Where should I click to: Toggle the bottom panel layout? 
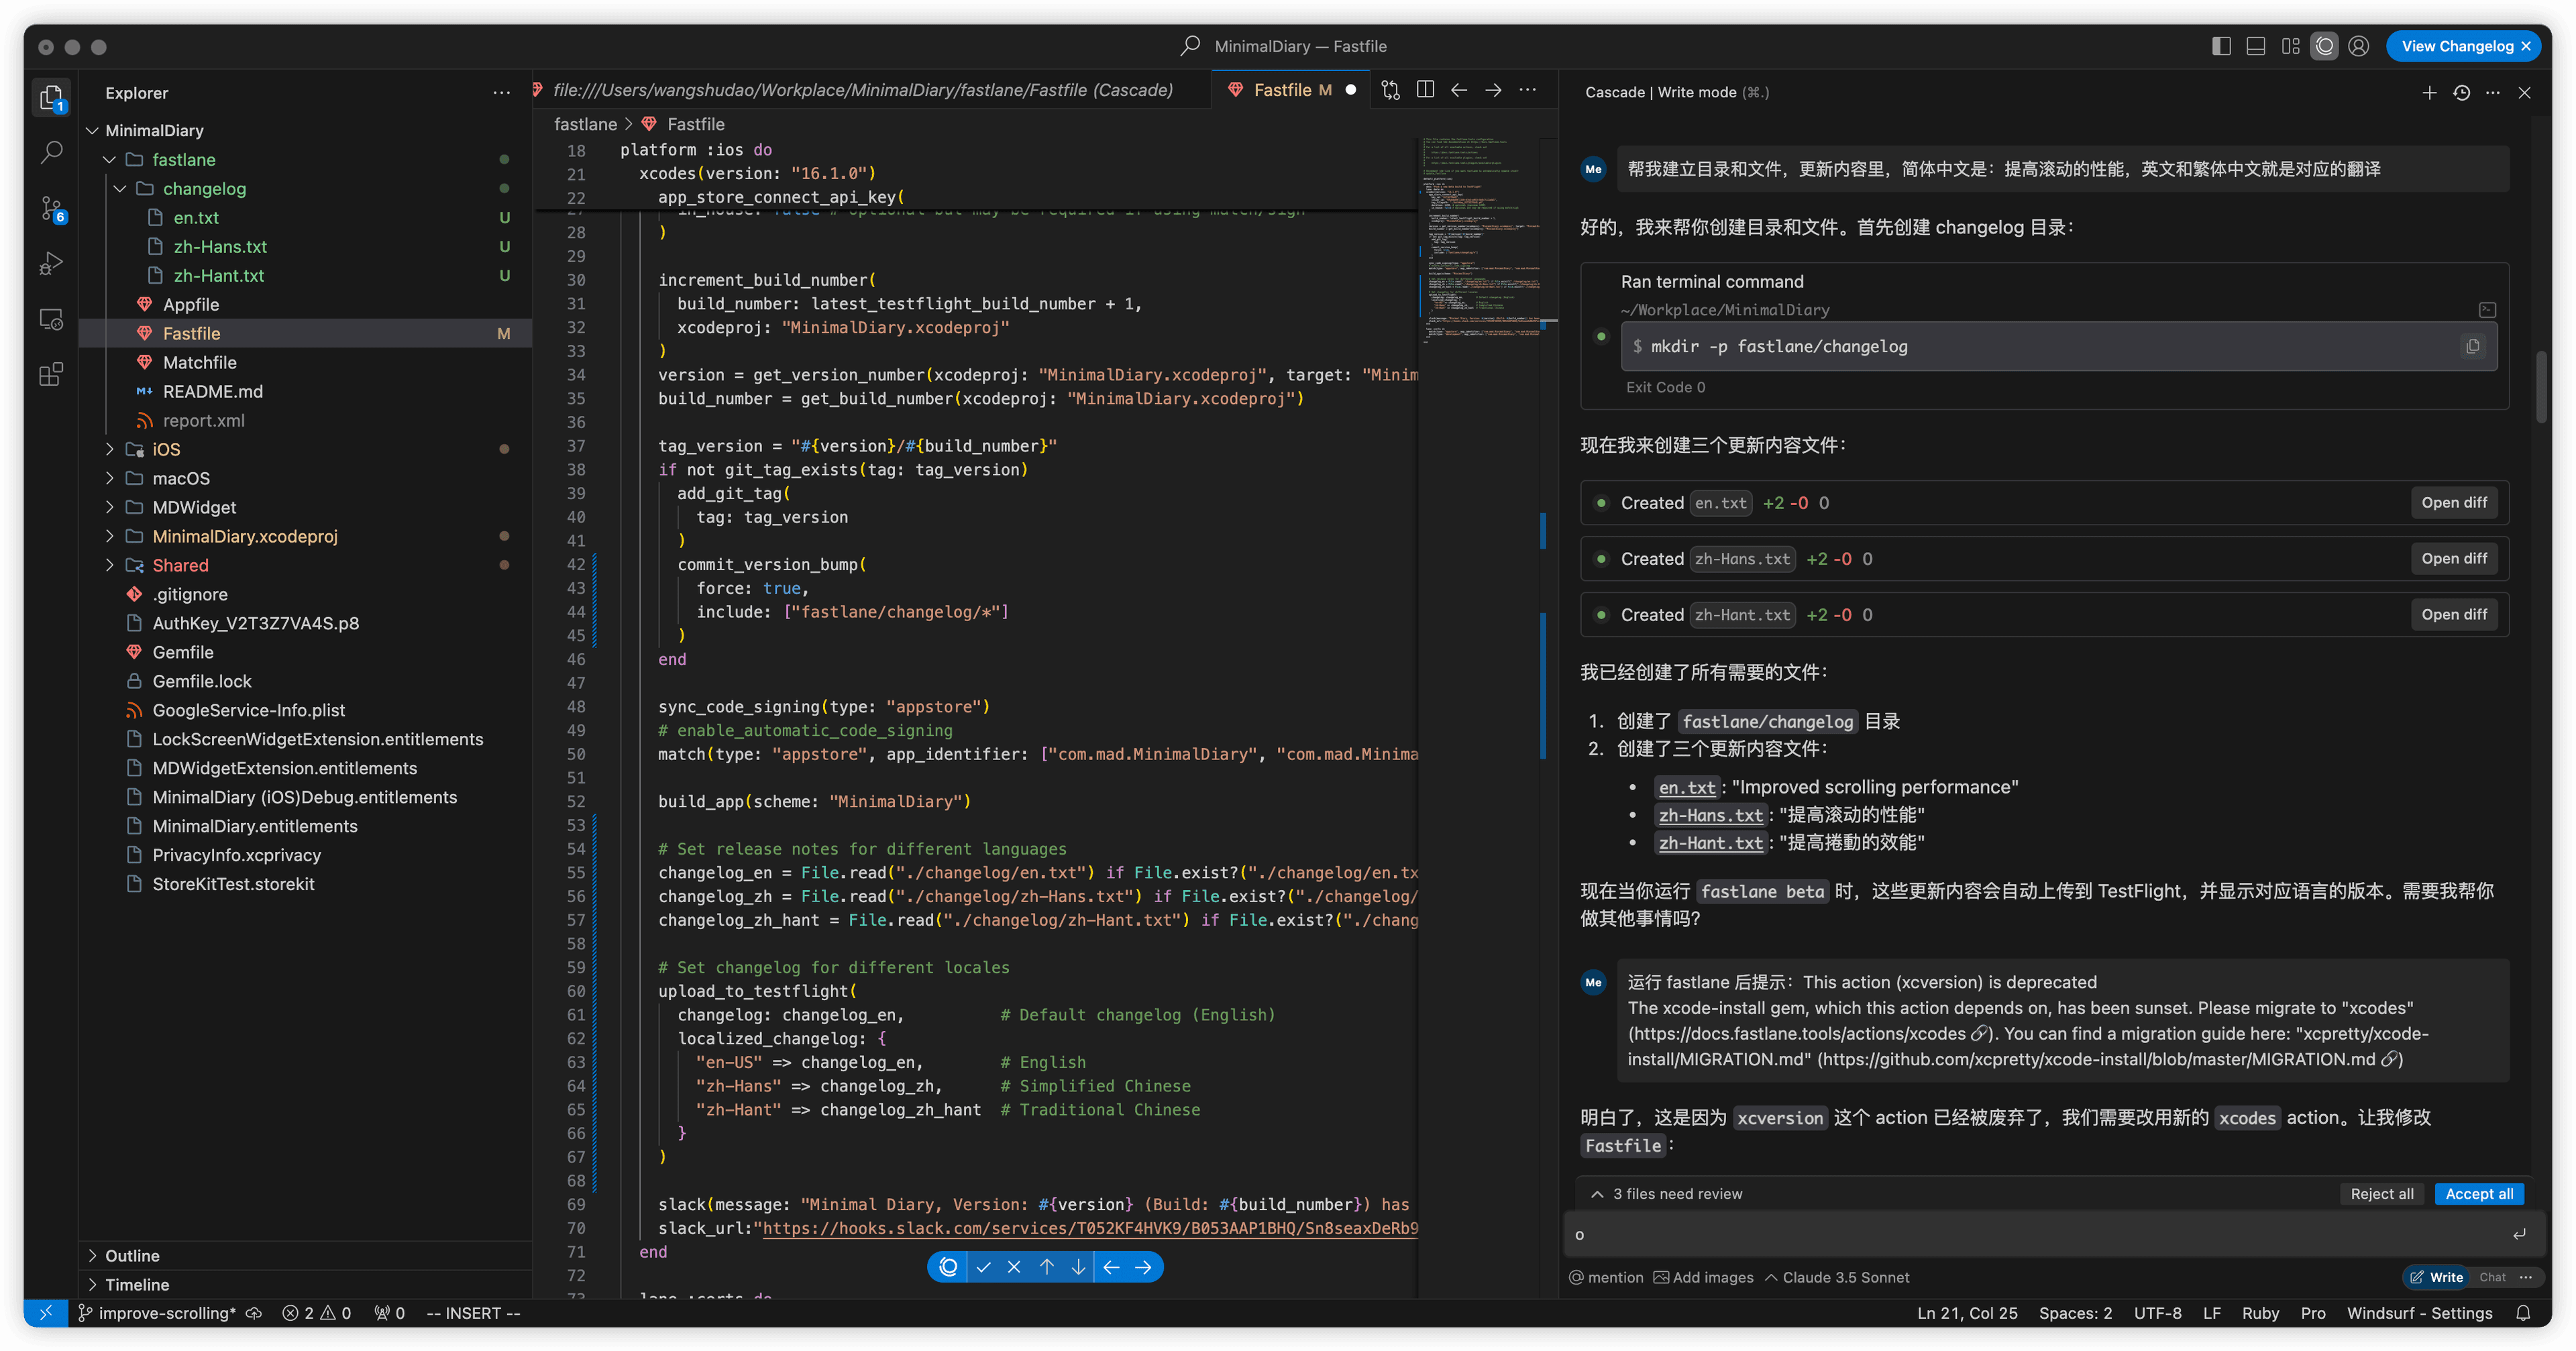coord(2255,46)
